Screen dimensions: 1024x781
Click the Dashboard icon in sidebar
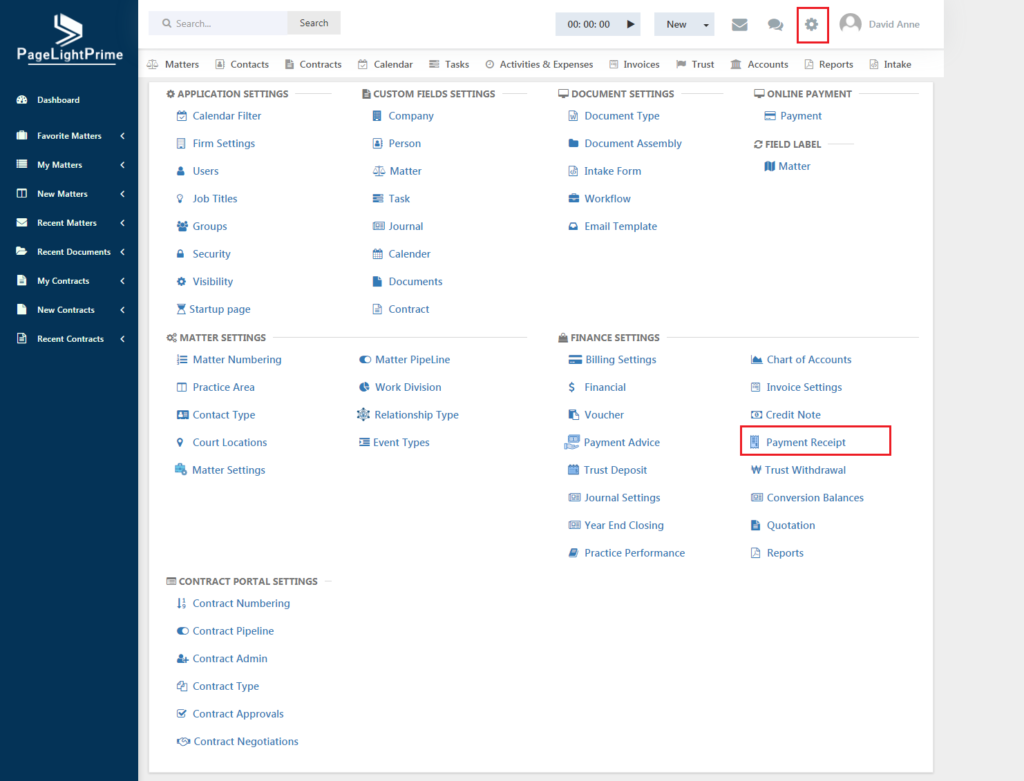(x=22, y=99)
